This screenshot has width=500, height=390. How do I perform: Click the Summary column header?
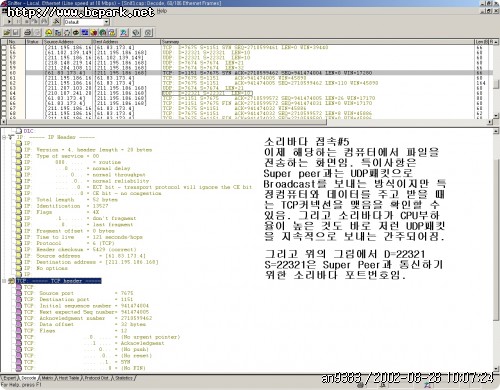pos(318,42)
